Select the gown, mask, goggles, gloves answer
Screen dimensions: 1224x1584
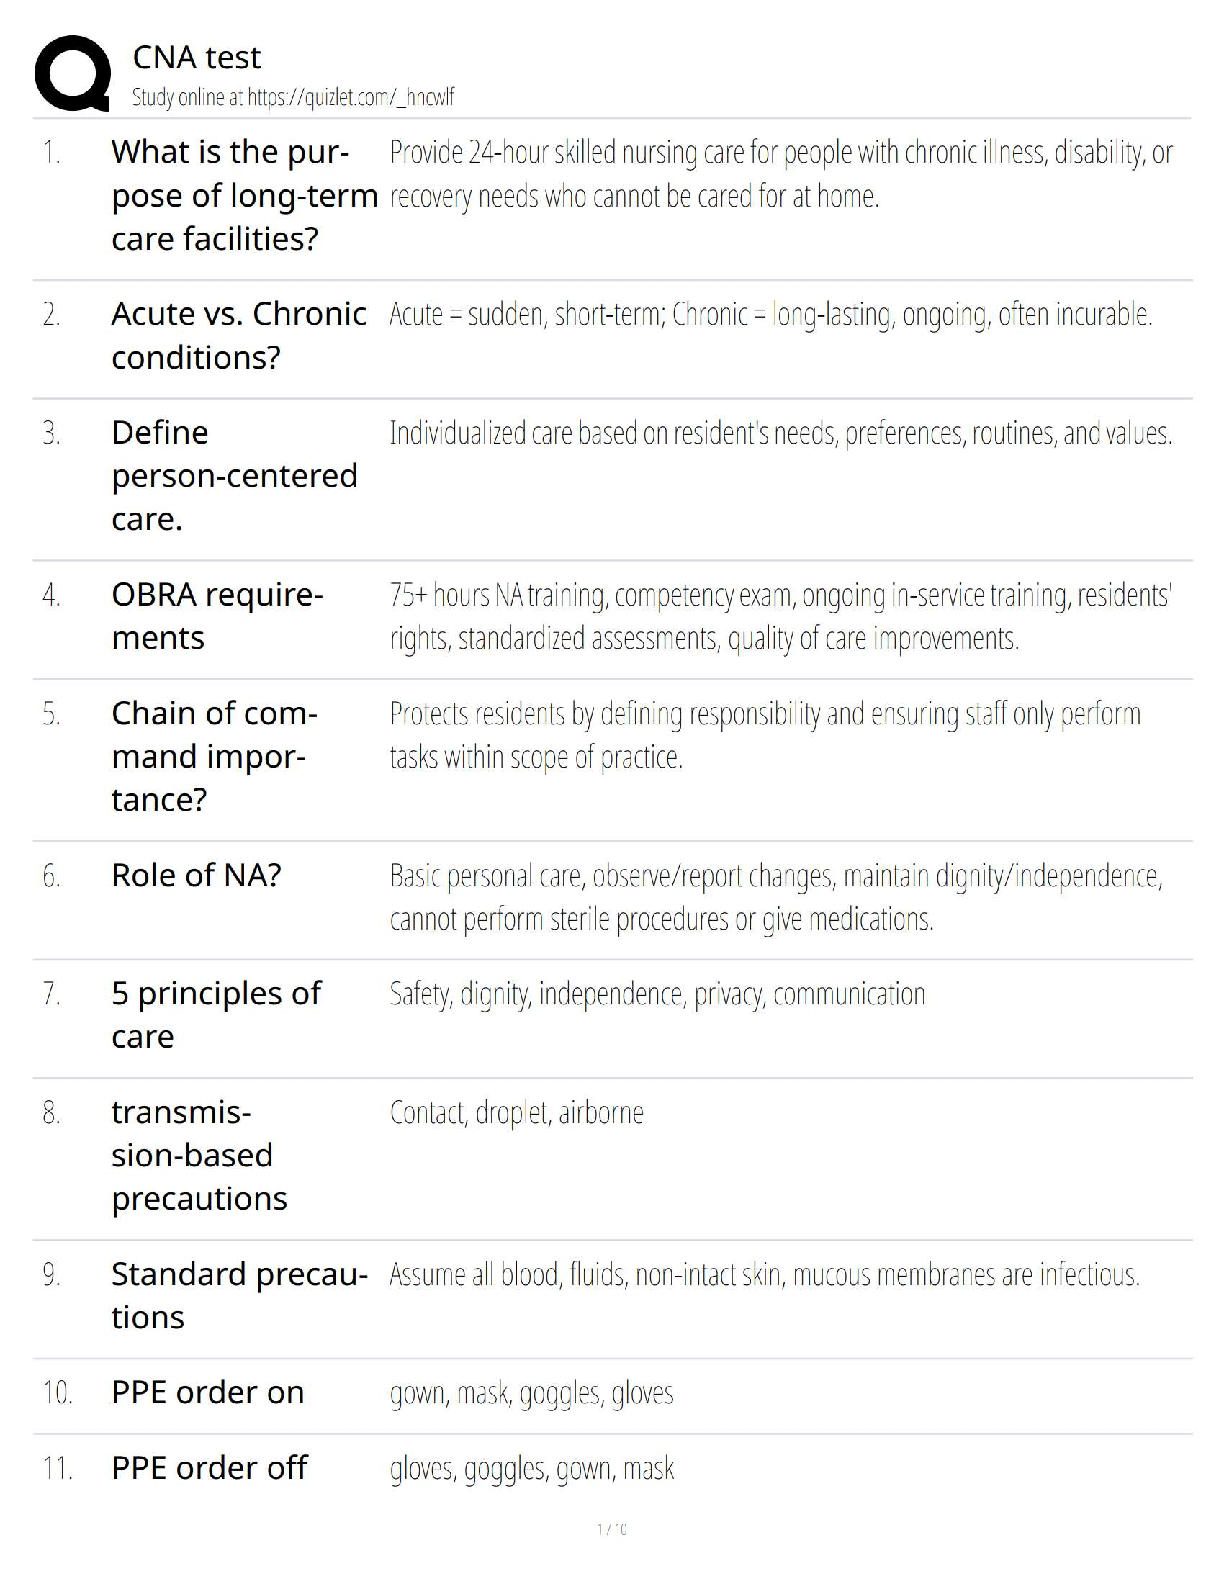pos(531,1394)
